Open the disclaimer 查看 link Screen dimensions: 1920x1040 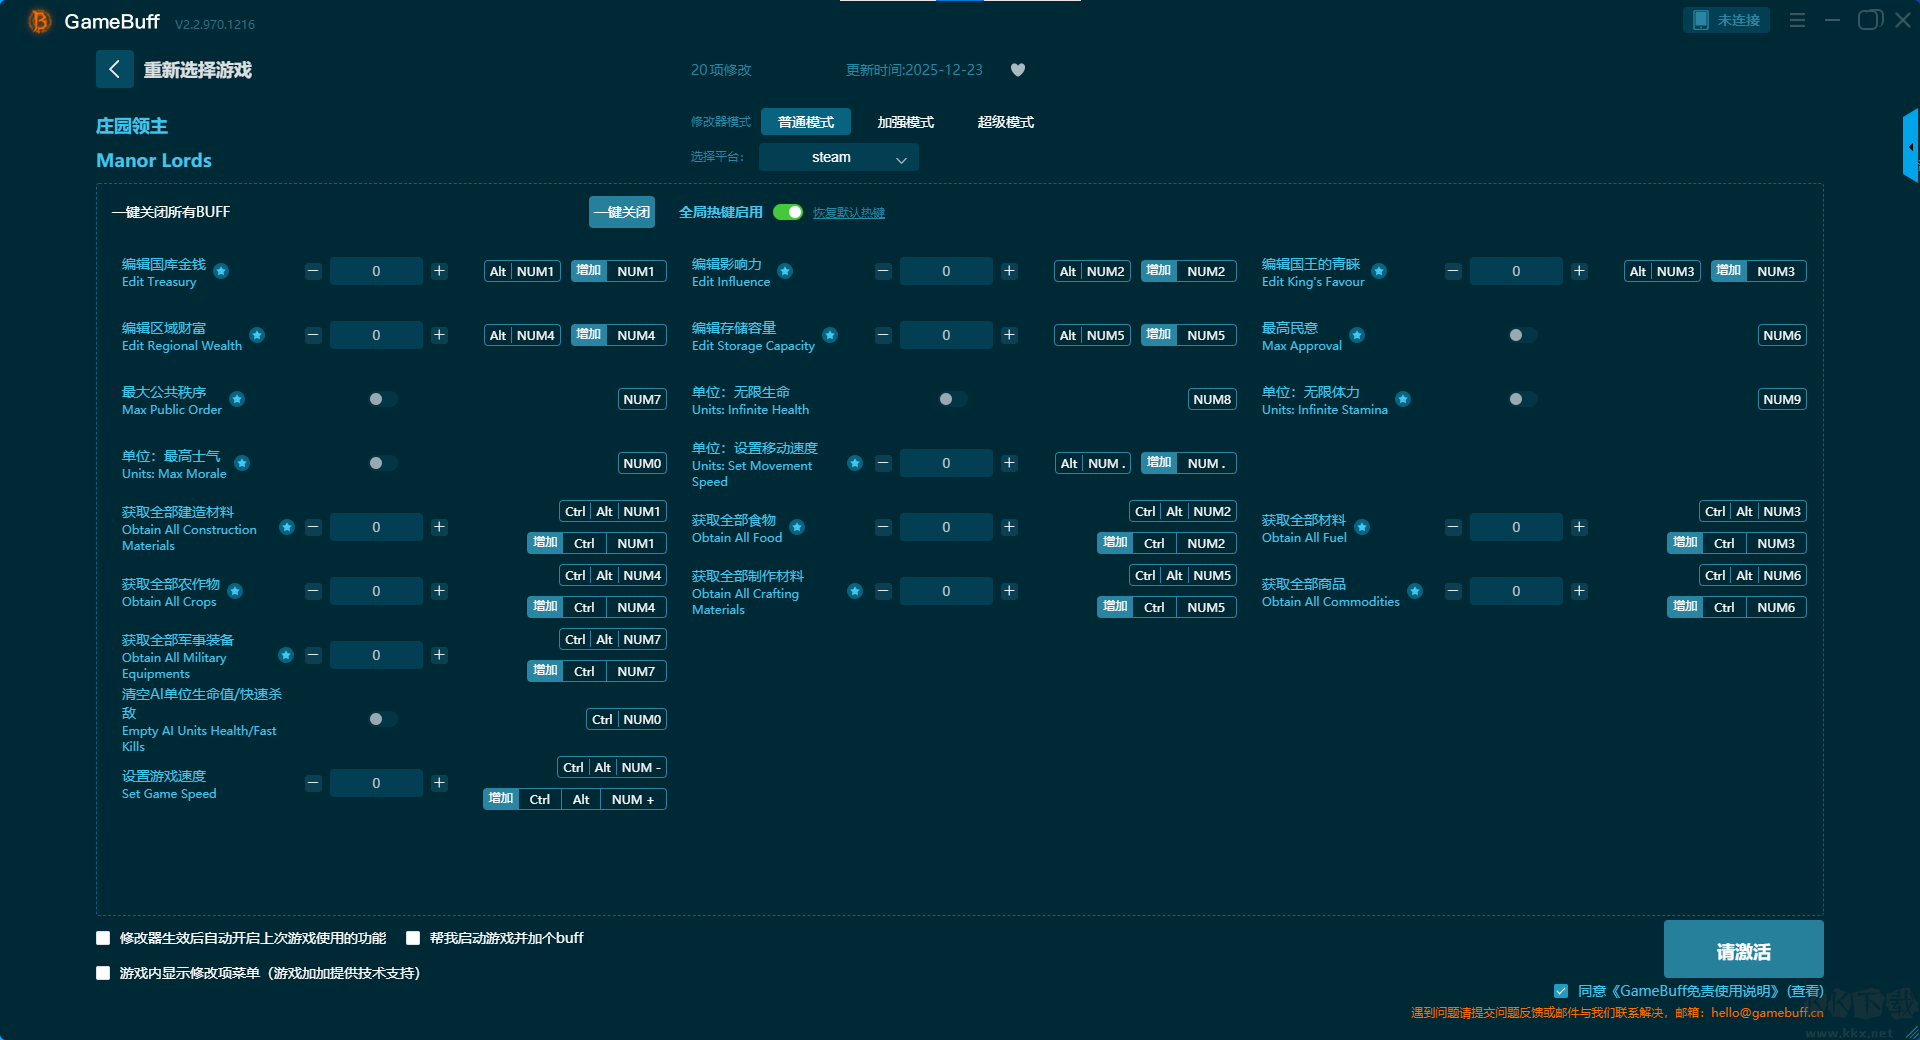(1806, 991)
